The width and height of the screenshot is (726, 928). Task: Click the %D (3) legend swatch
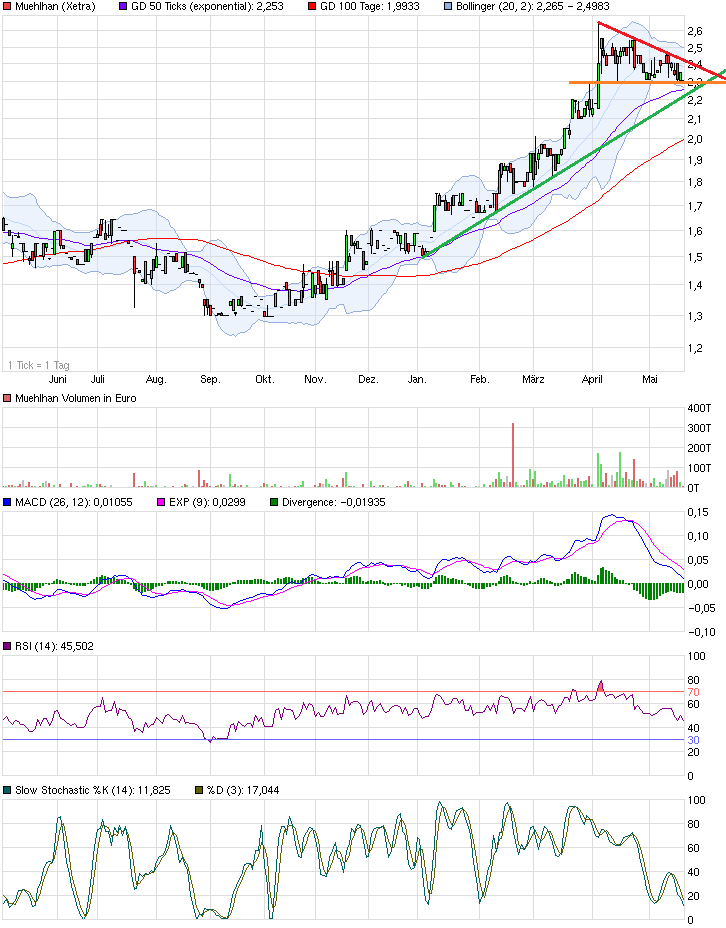[198, 790]
